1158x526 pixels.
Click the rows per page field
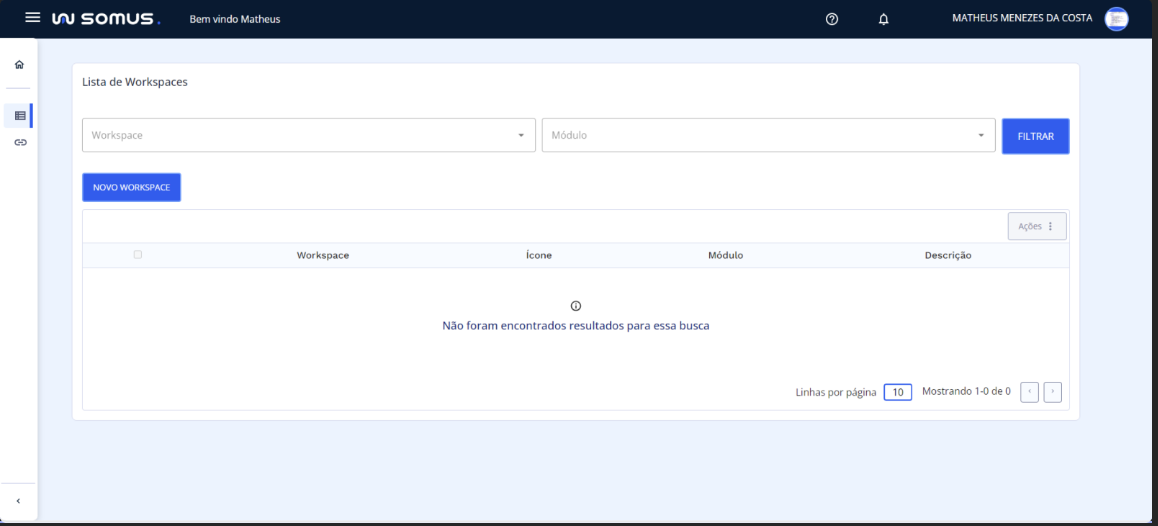[897, 392]
